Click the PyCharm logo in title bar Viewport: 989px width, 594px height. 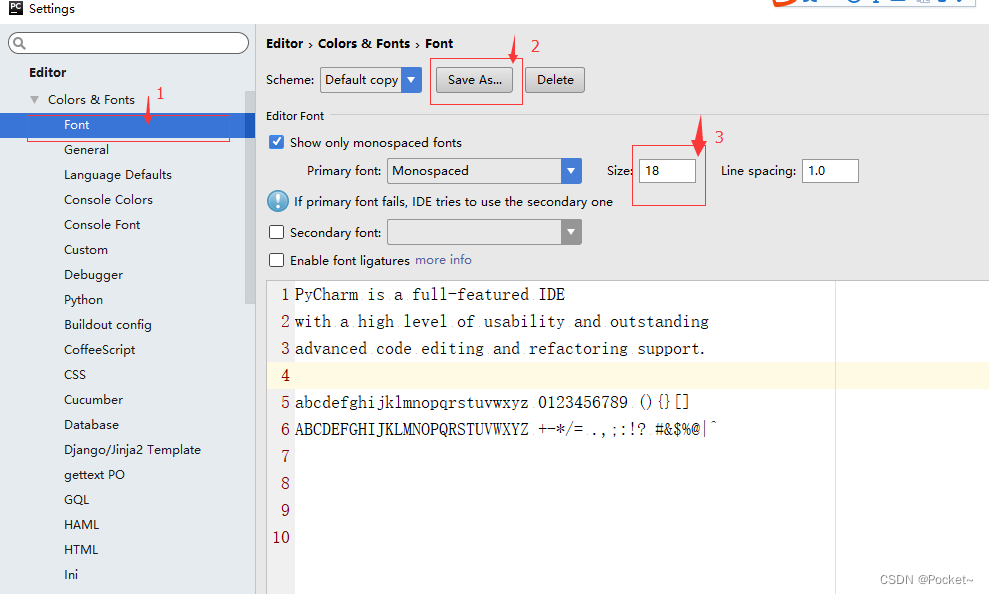pos(16,8)
